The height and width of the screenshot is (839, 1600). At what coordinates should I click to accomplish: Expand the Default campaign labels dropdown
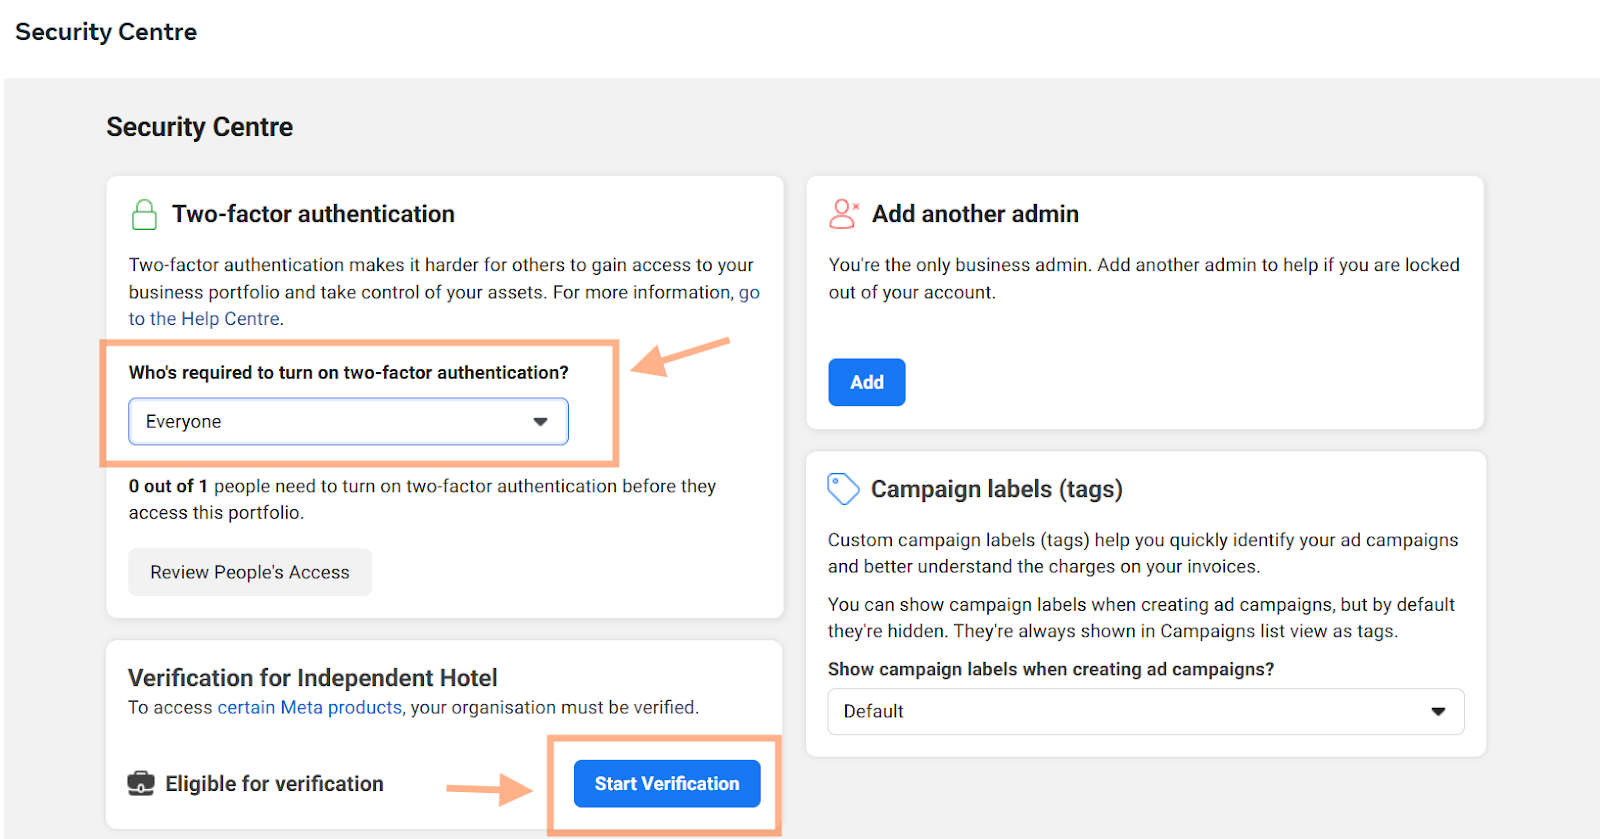1145,711
